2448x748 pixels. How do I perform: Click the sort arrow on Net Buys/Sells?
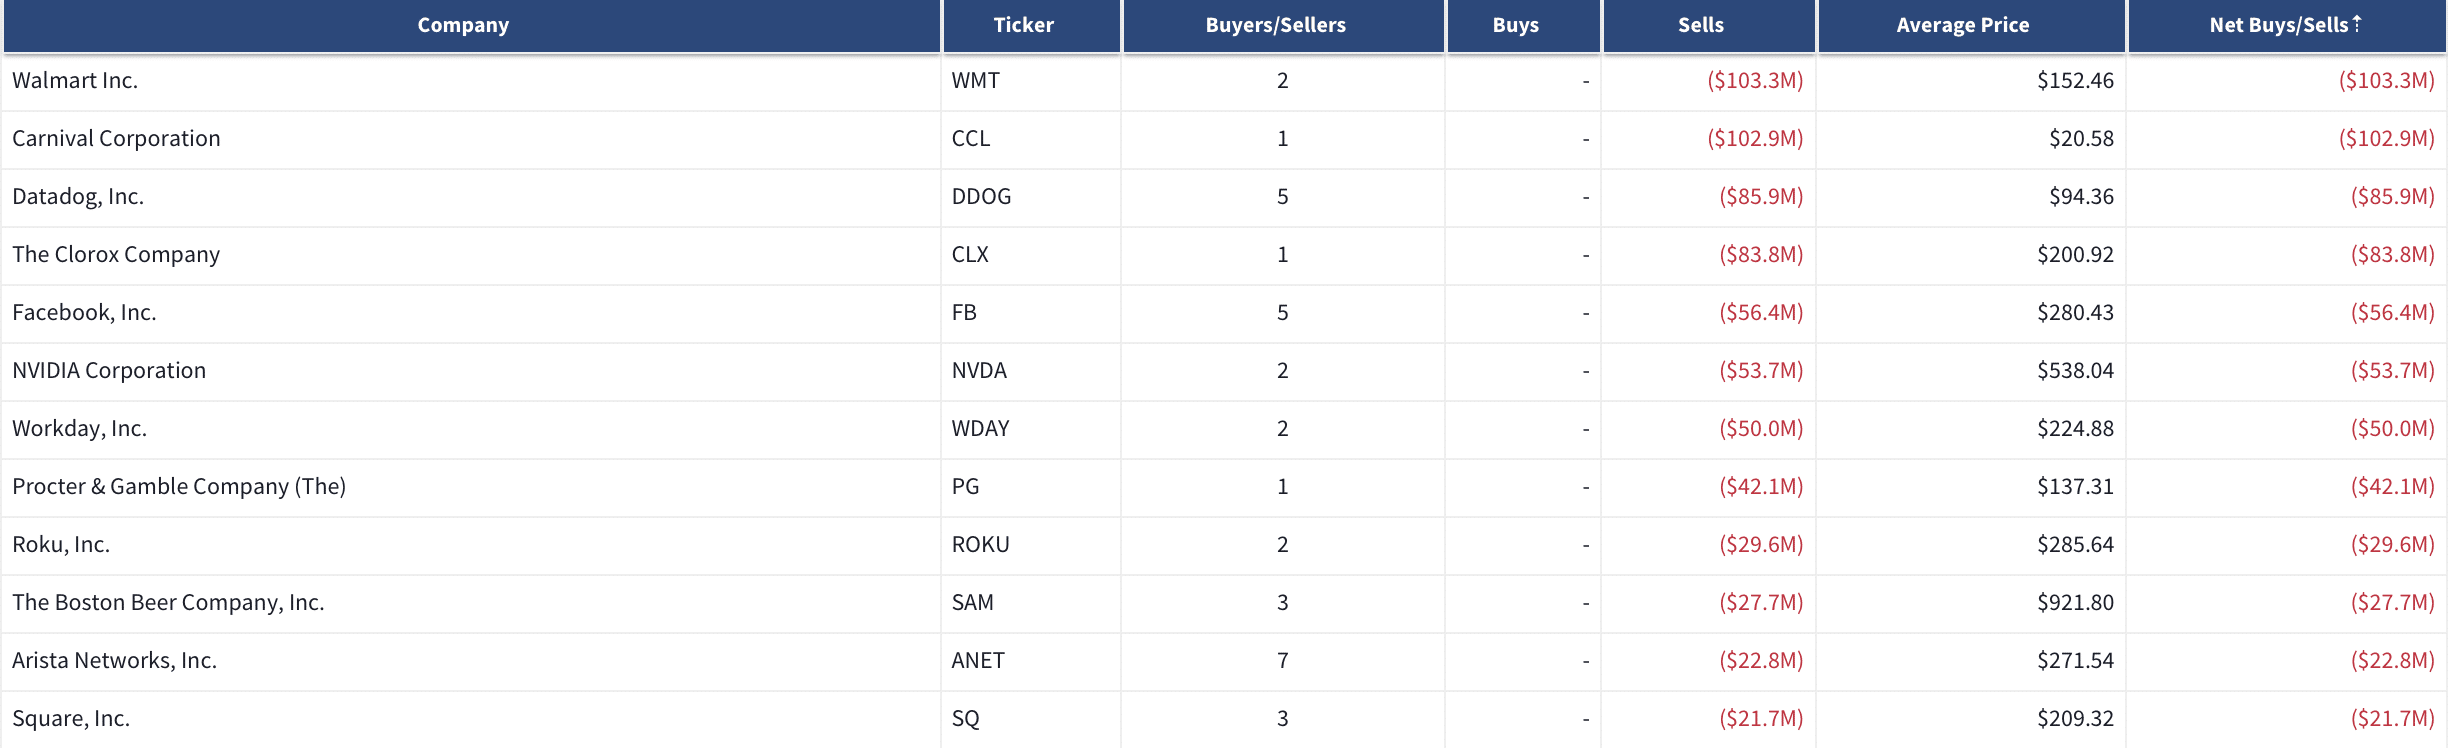coord(2357,23)
